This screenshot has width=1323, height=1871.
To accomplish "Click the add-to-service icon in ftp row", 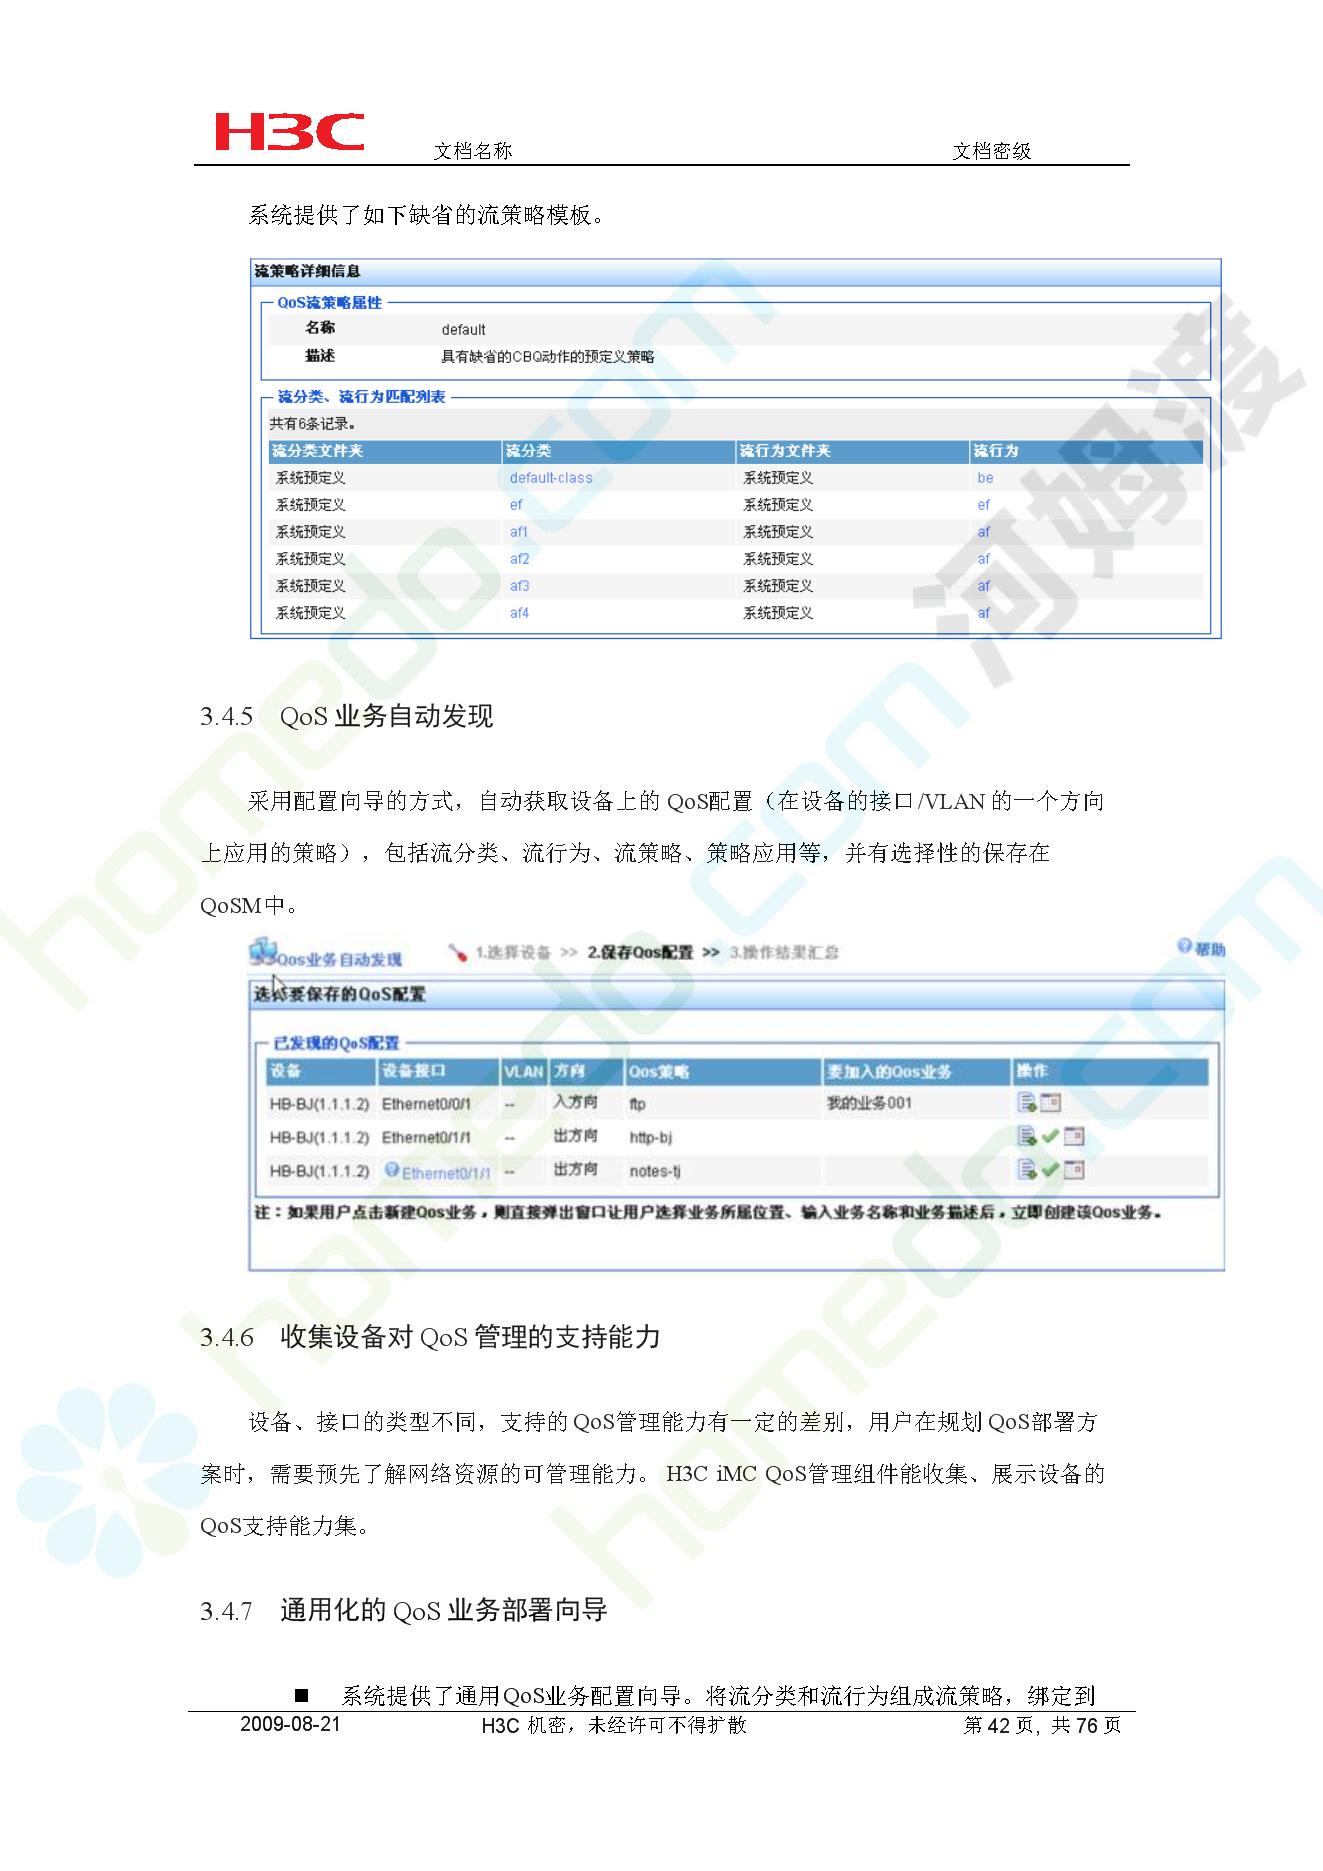I will tap(1026, 1103).
